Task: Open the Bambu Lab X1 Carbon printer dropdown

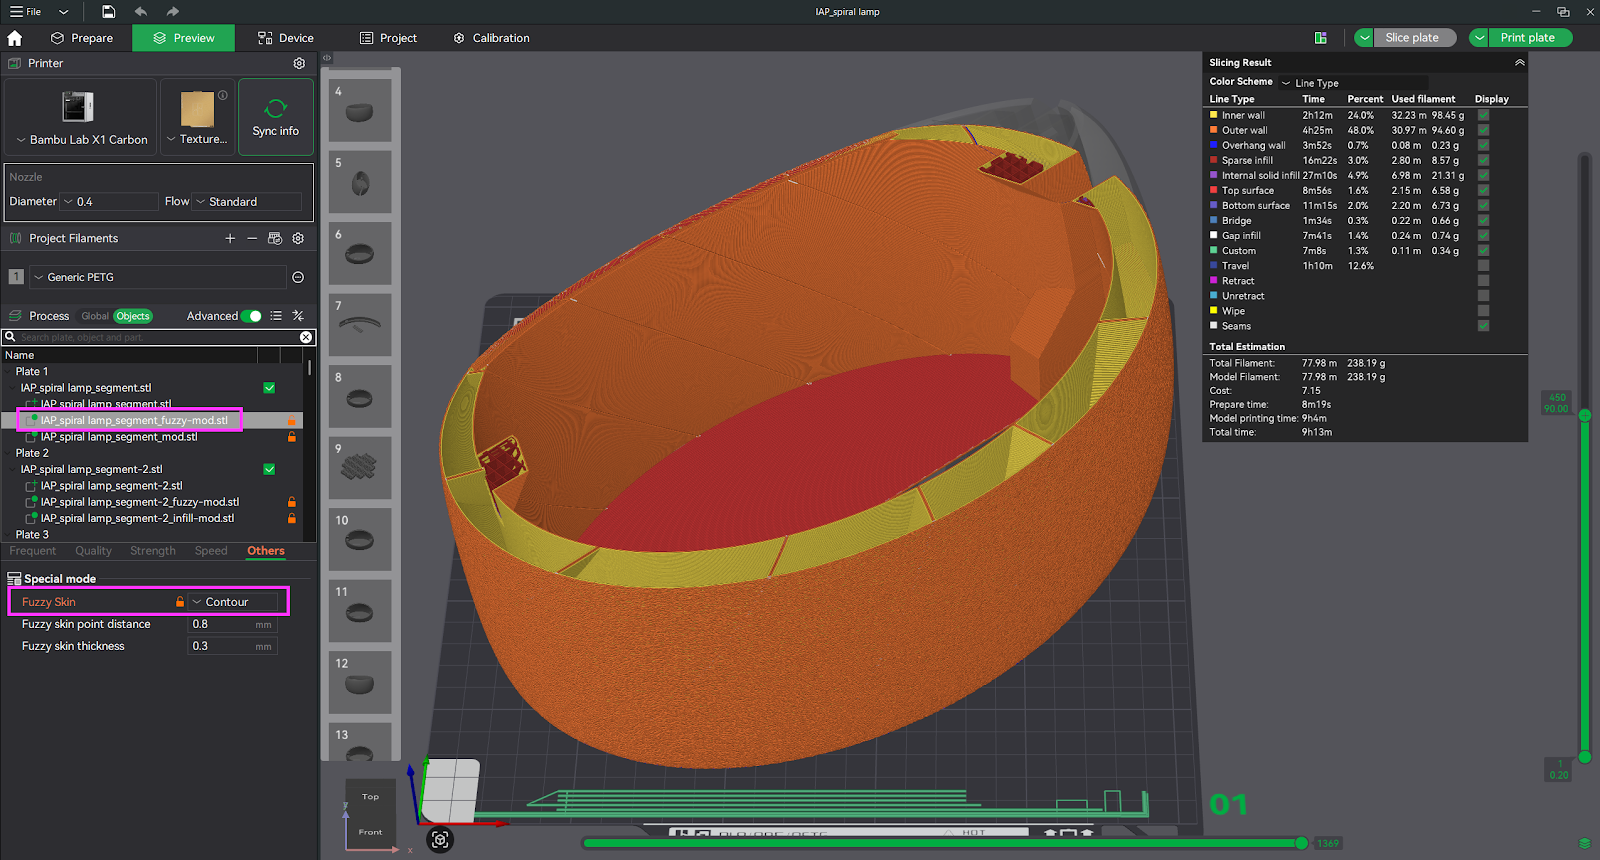Action: point(82,140)
